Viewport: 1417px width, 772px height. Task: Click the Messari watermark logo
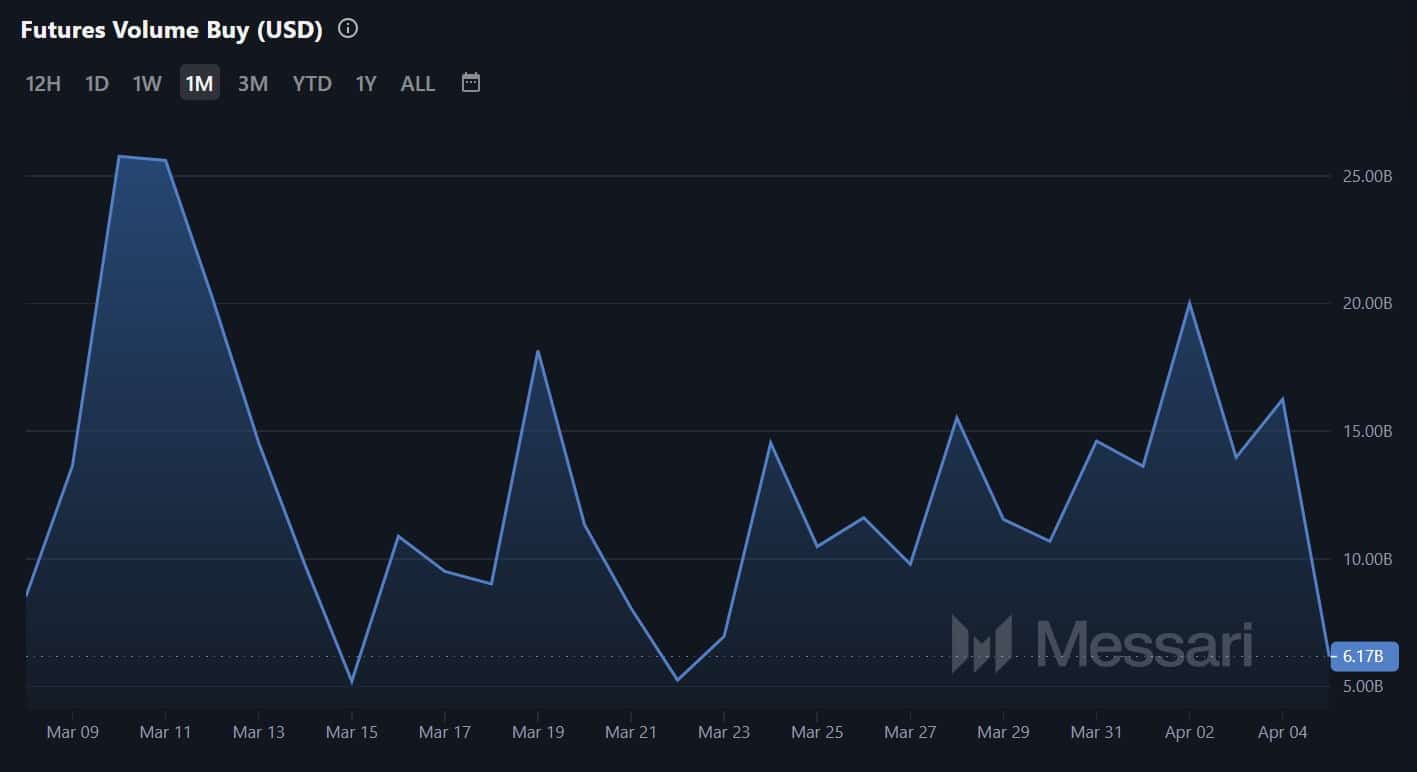[1101, 643]
